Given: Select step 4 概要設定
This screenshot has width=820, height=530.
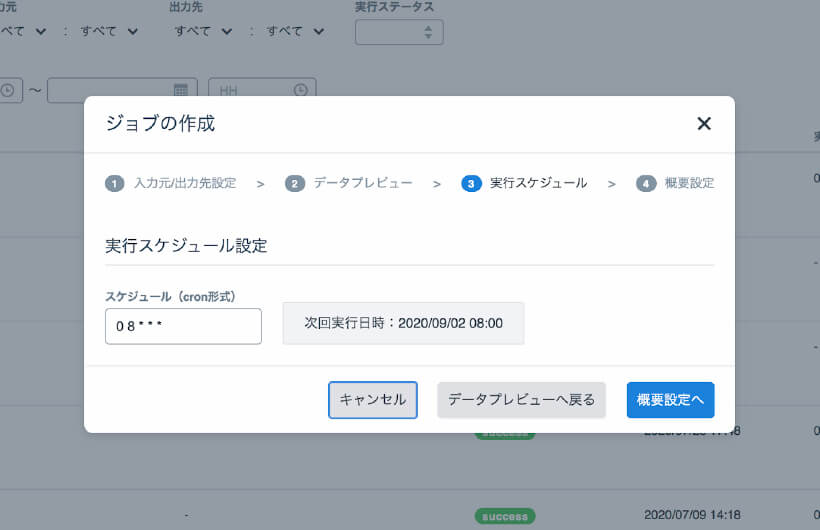Looking at the screenshot, I should [x=675, y=183].
